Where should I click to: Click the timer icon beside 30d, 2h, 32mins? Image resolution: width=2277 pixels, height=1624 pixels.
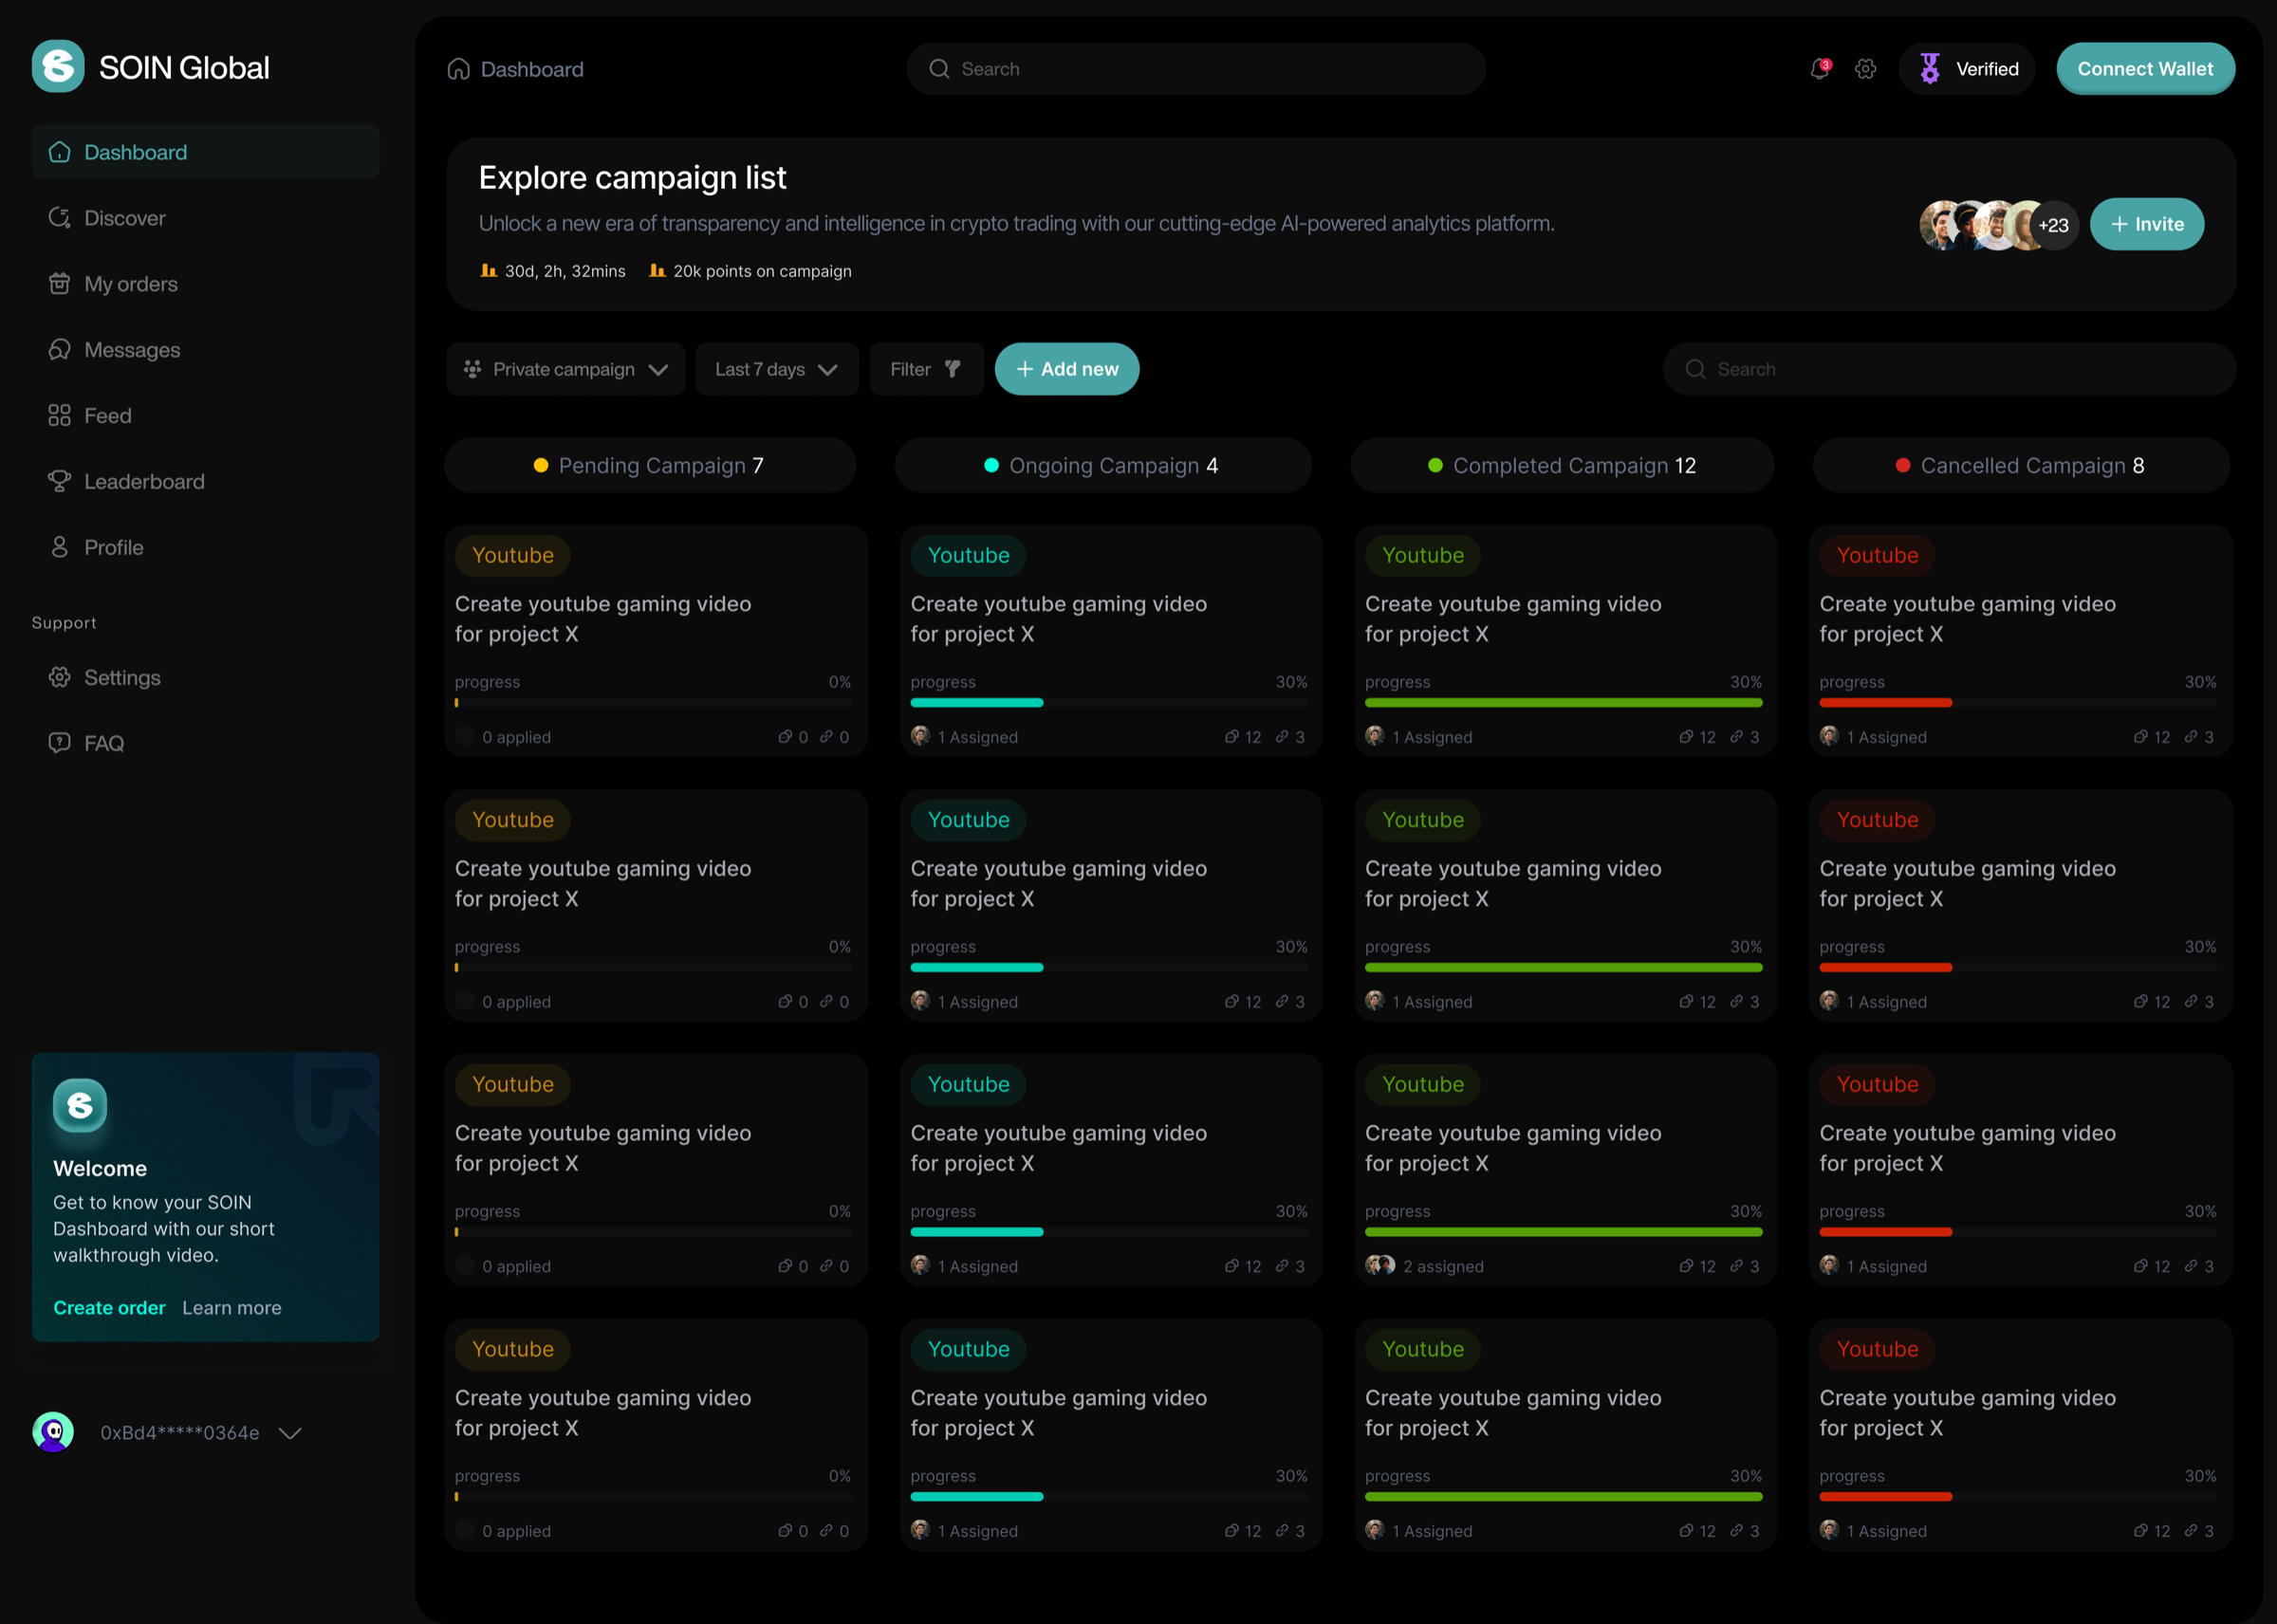tap(489, 271)
